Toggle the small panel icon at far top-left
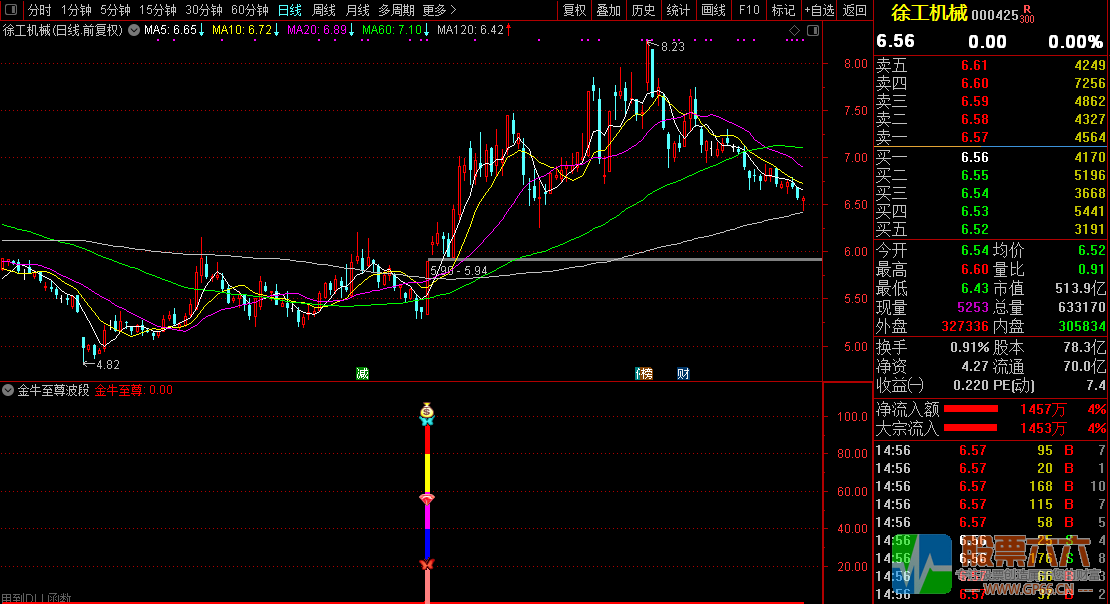 [11, 10]
